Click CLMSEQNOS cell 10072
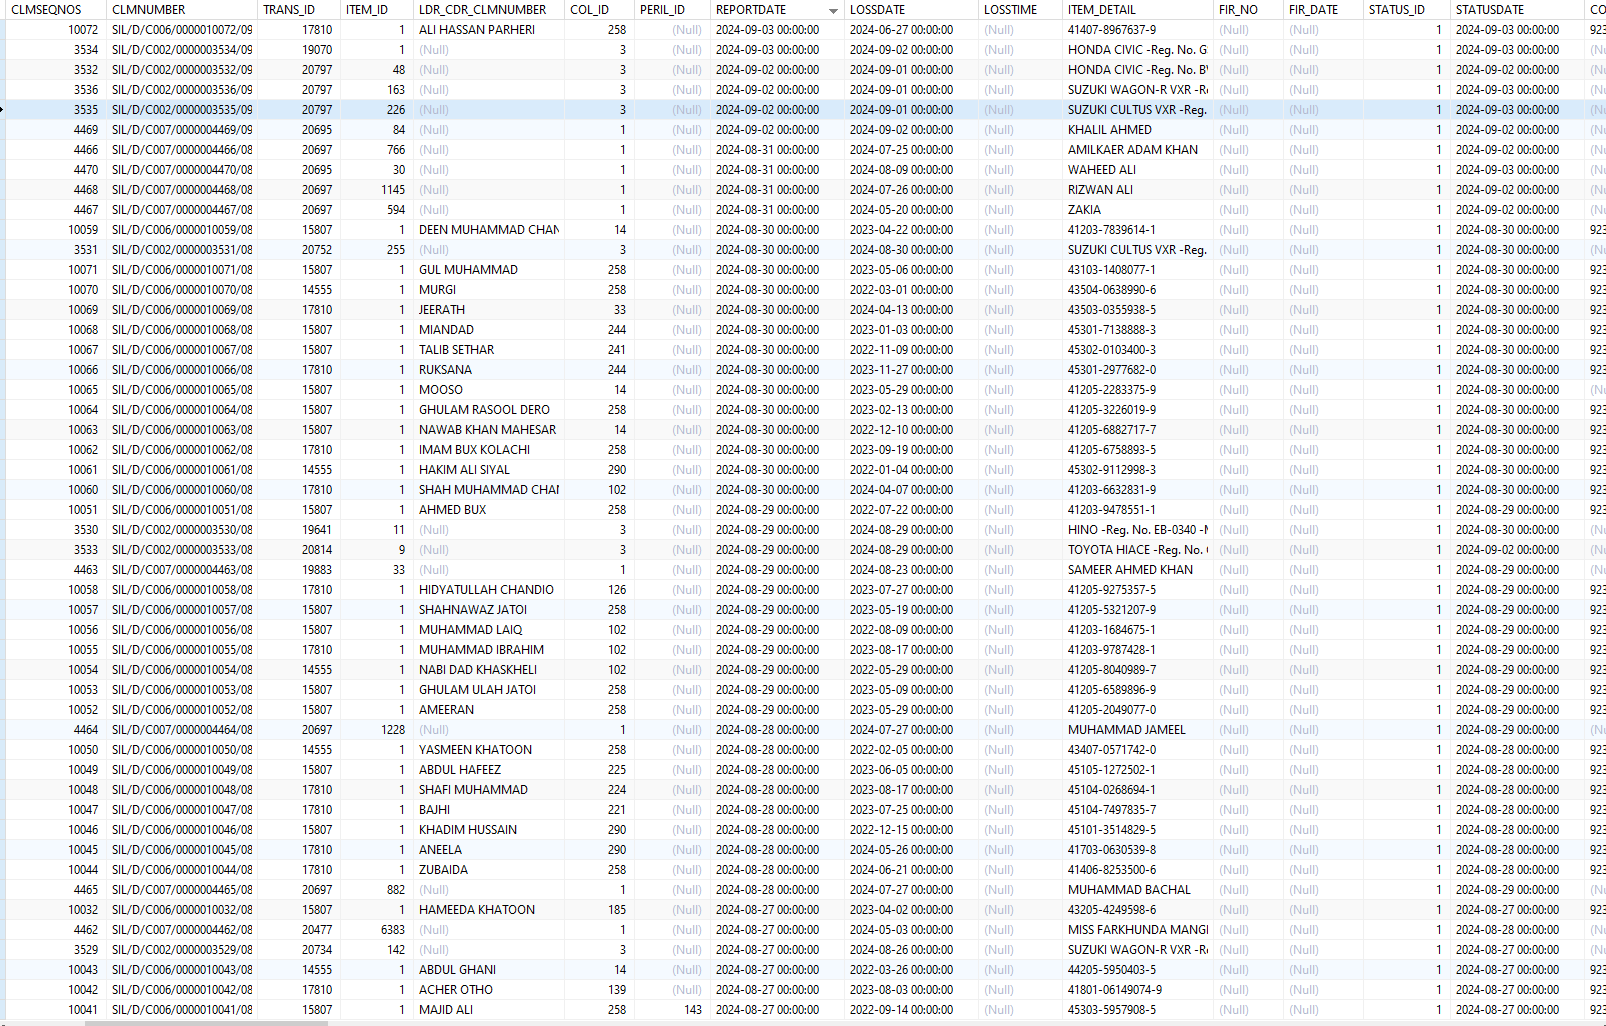Viewport: 1606px width, 1026px height. tap(57, 30)
